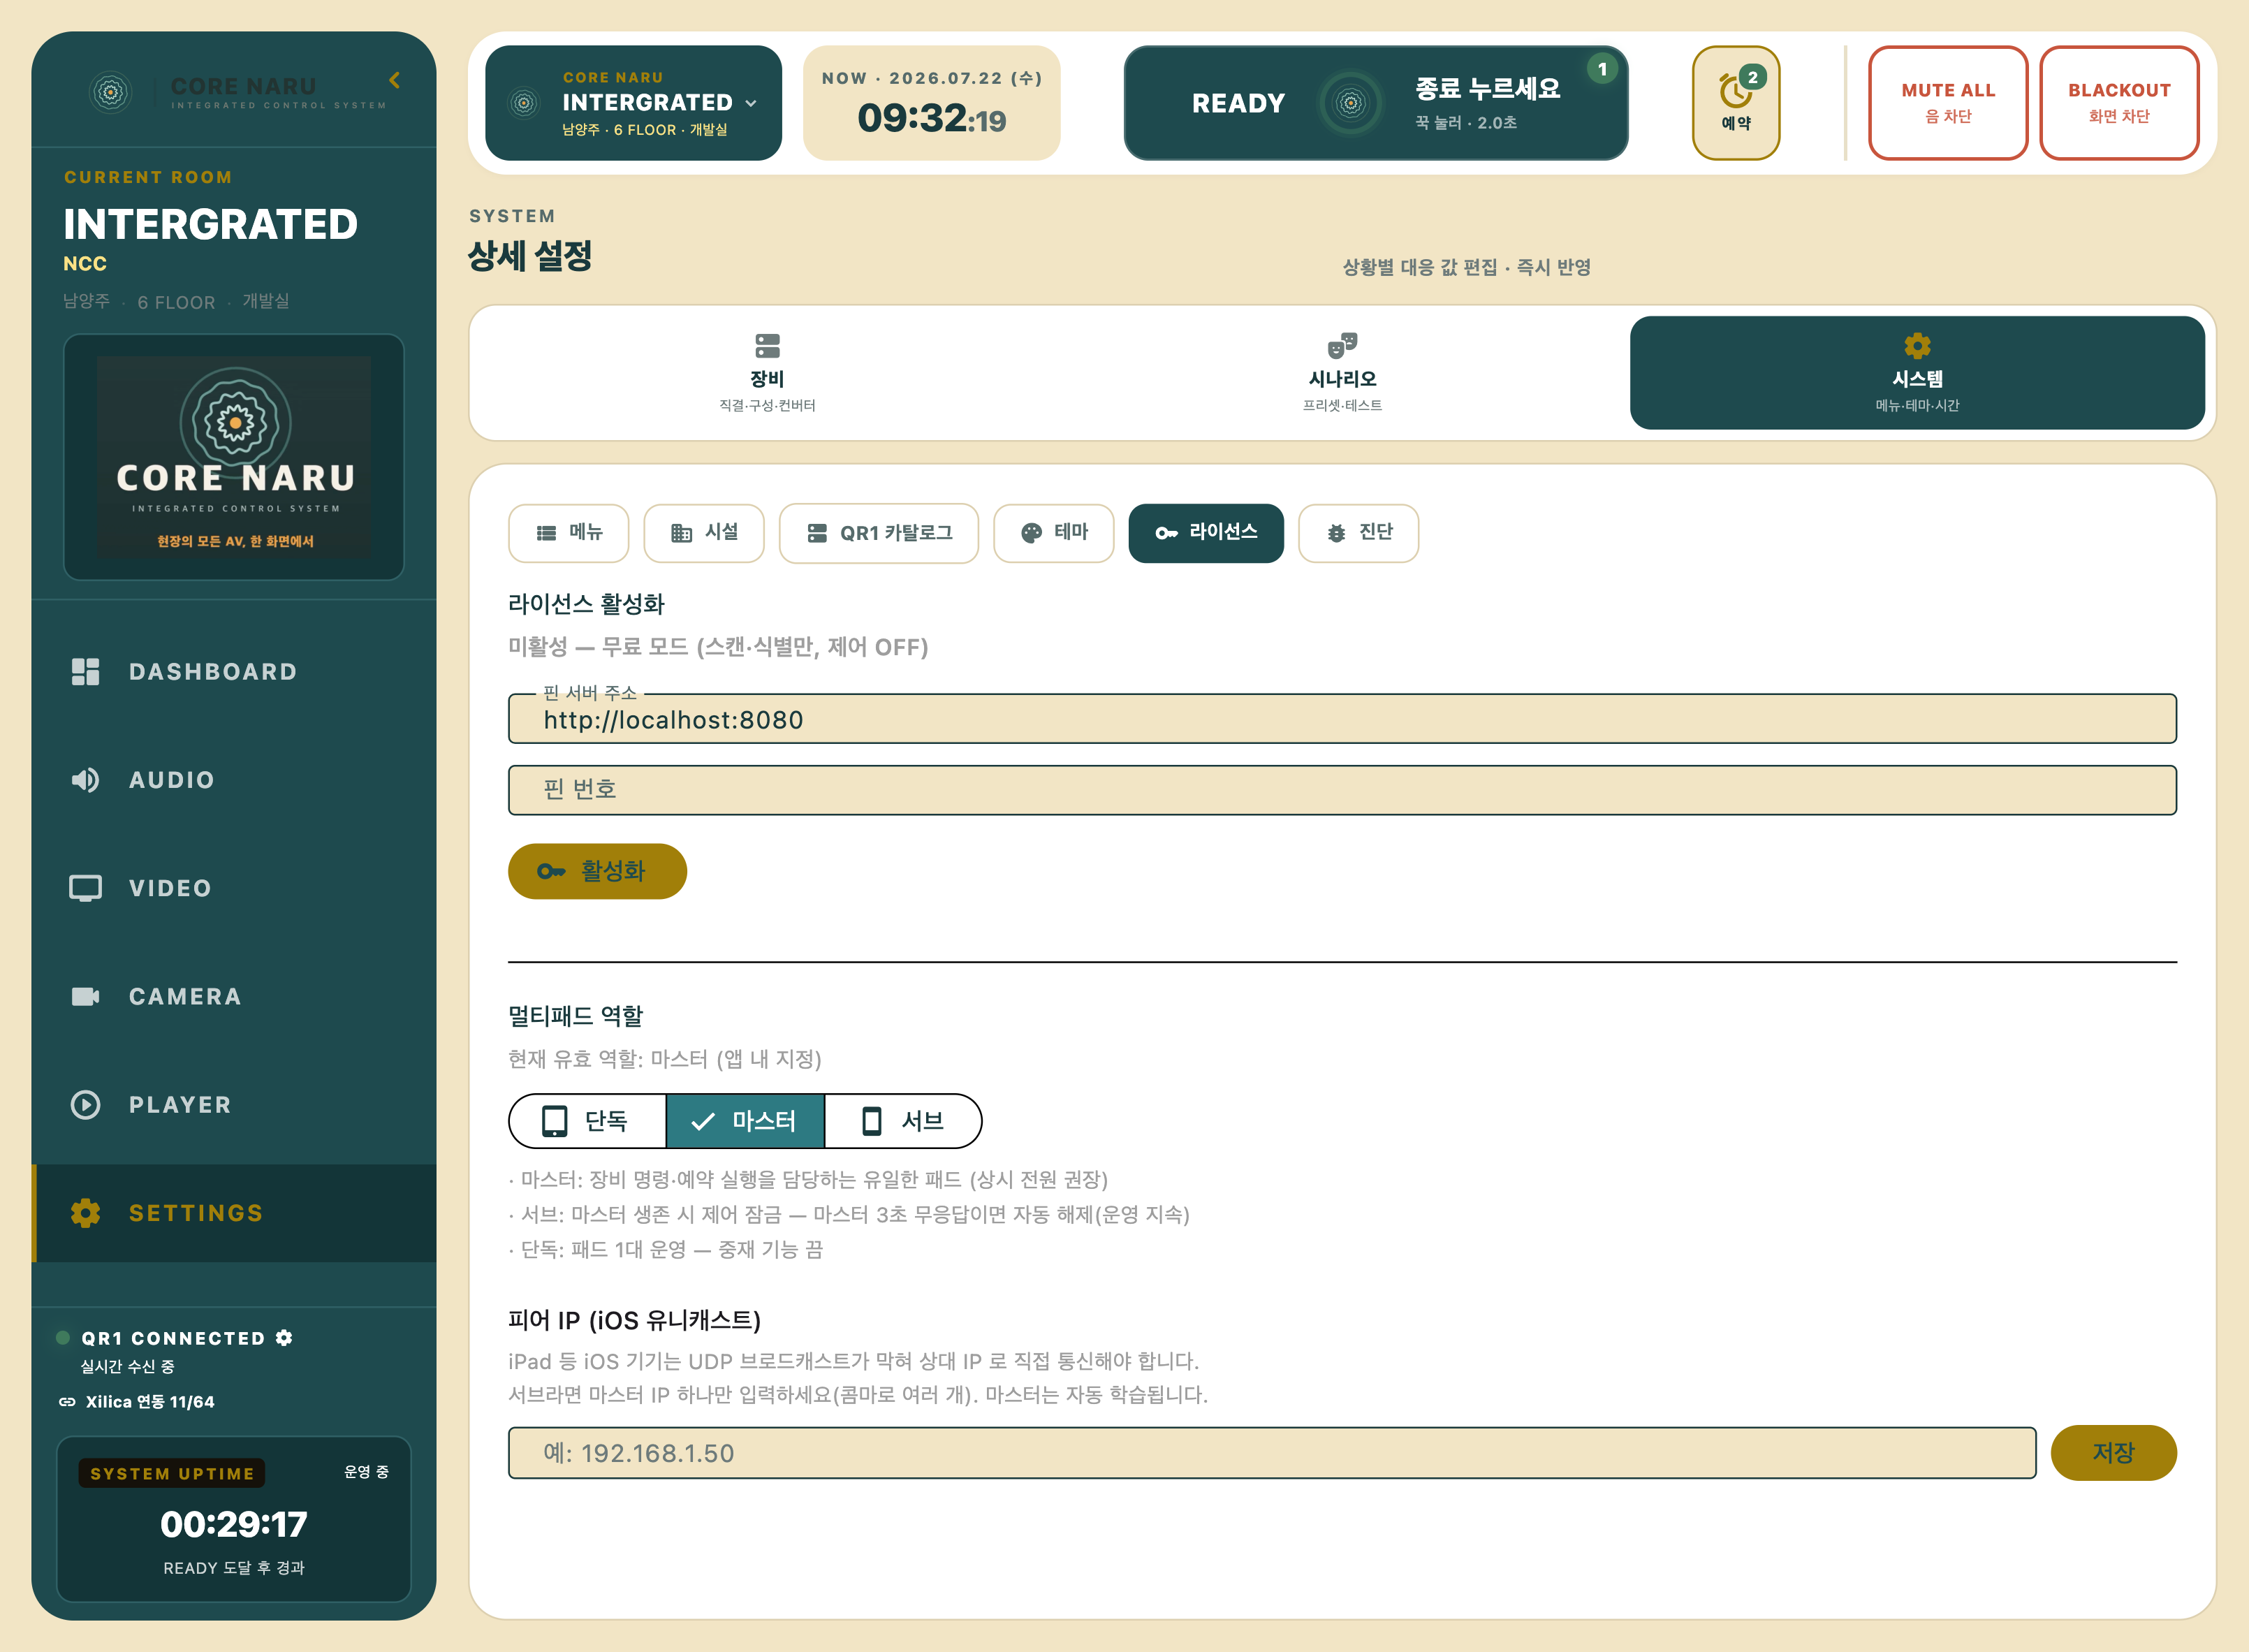Click the Video monitor icon

point(86,888)
